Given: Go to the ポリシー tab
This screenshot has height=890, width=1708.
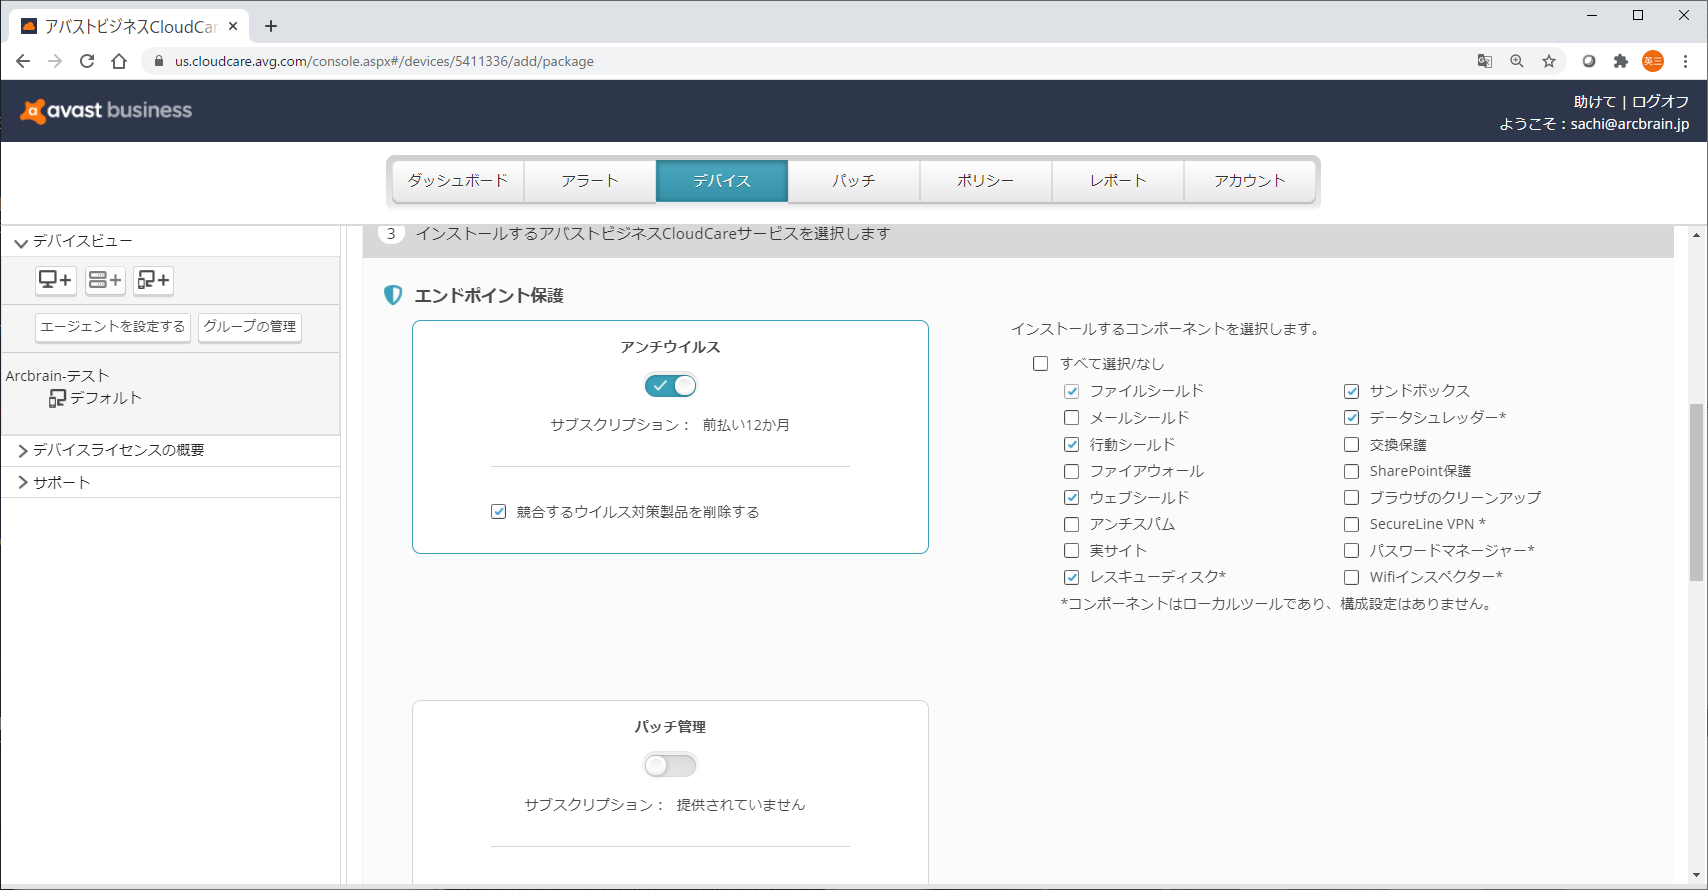Looking at the screenshot, I should pos(986,181).
